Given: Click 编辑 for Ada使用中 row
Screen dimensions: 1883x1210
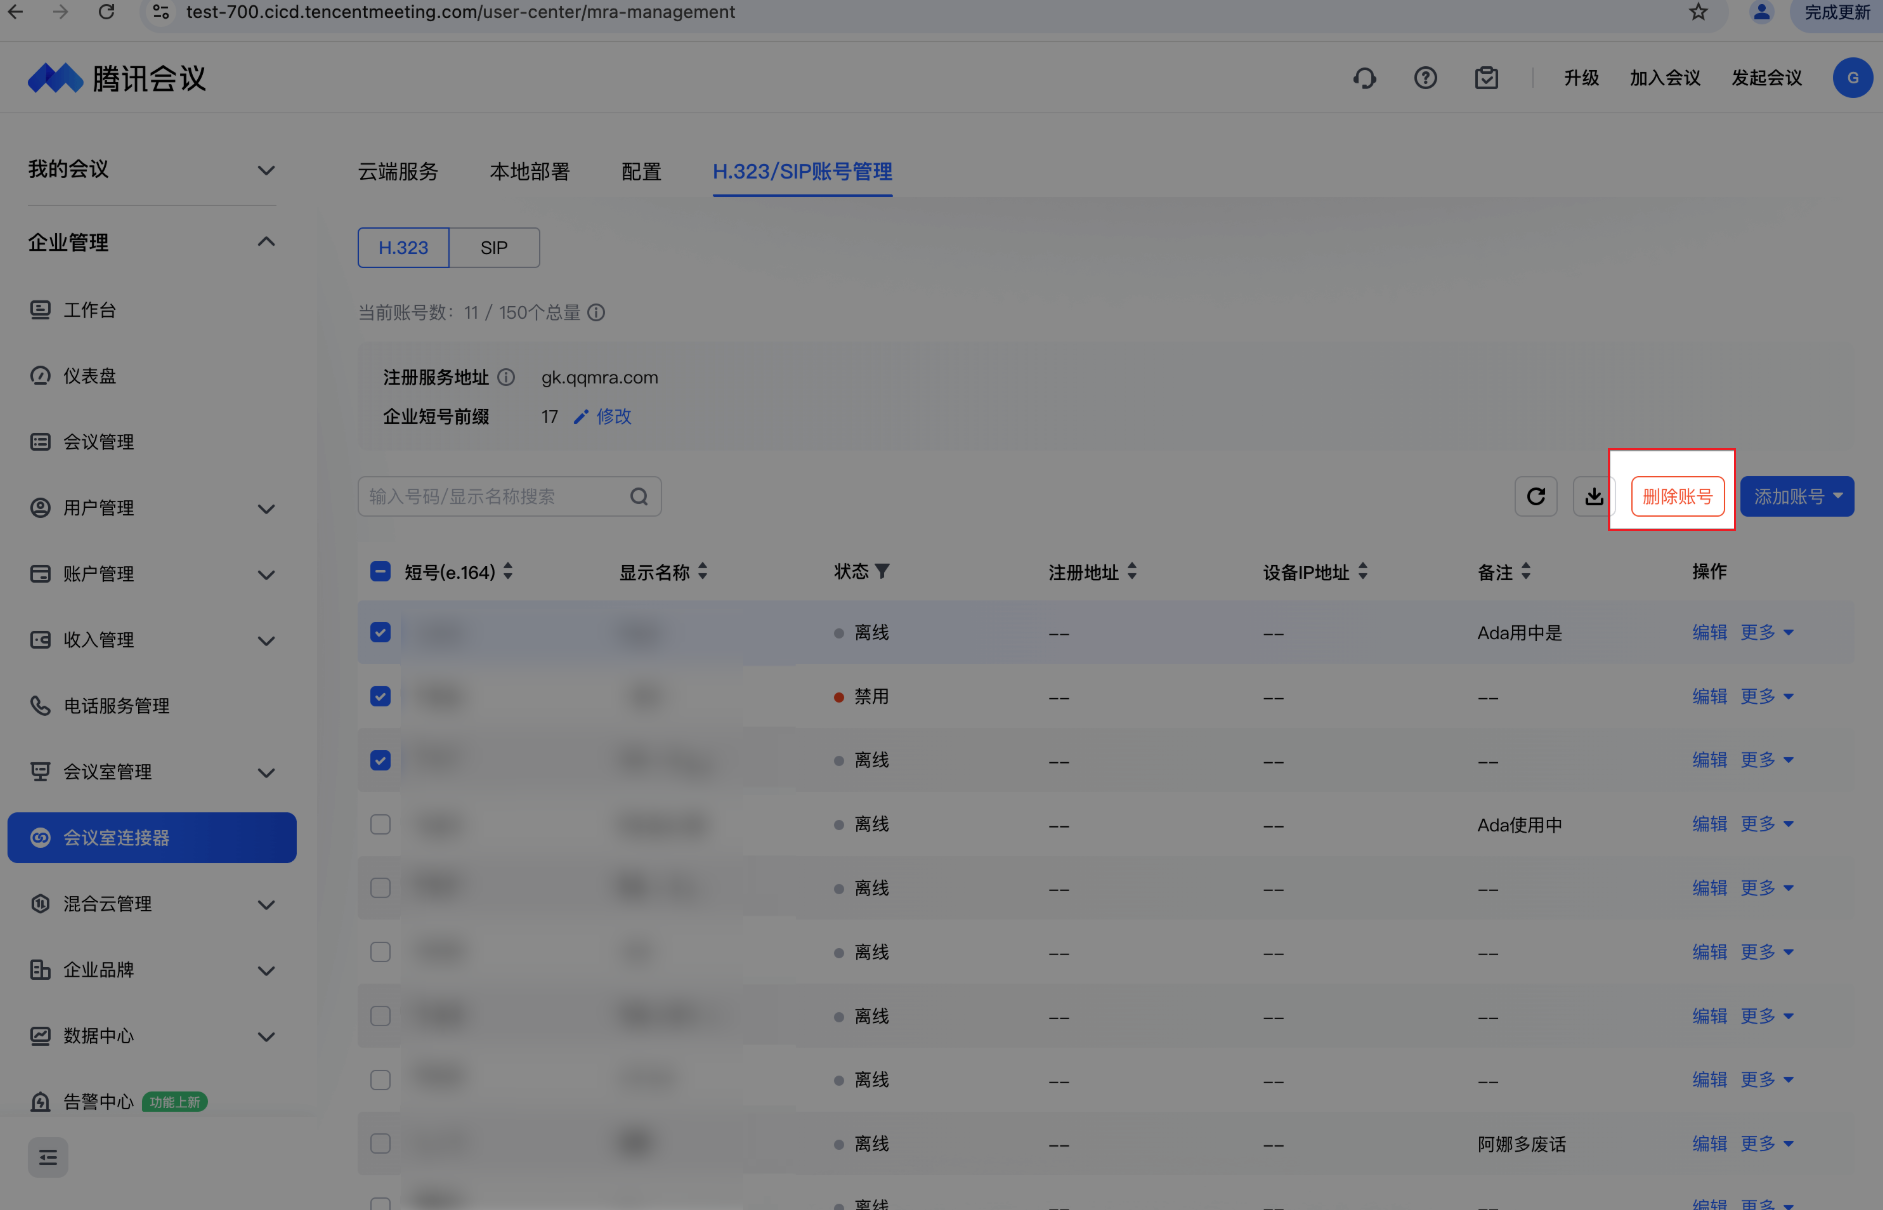Looking at the screenshot, I should 1709,824.
